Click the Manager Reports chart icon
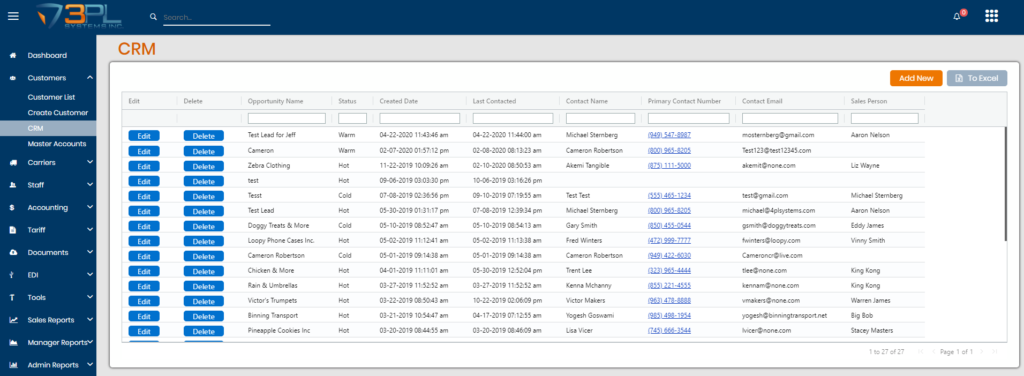1024x376 pixels. coord(12,343)
